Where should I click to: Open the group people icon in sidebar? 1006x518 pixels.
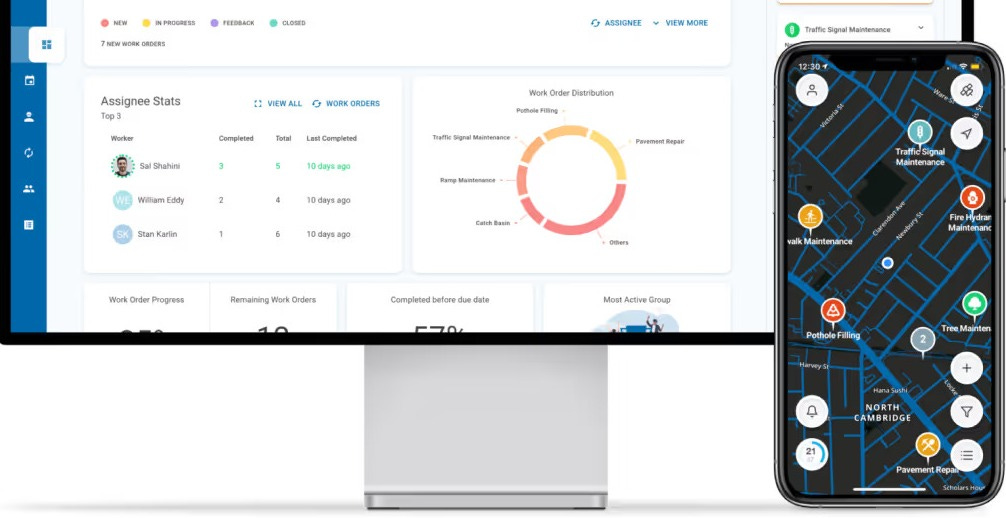click(29, 189)
